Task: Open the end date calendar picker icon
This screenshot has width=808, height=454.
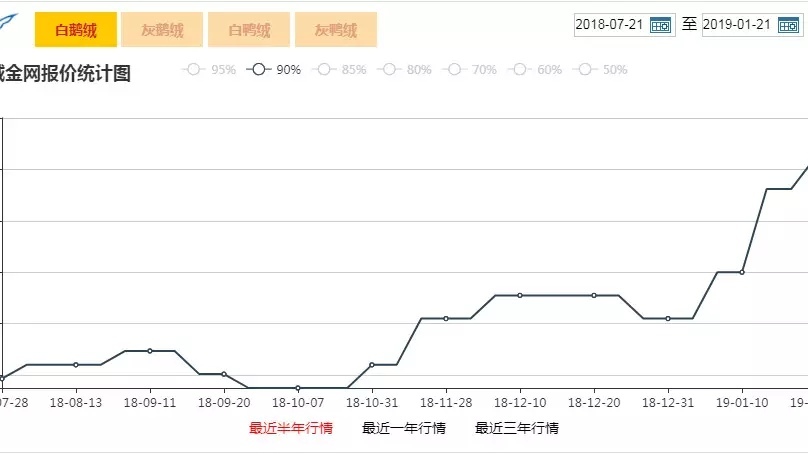Action: (788, 25)
